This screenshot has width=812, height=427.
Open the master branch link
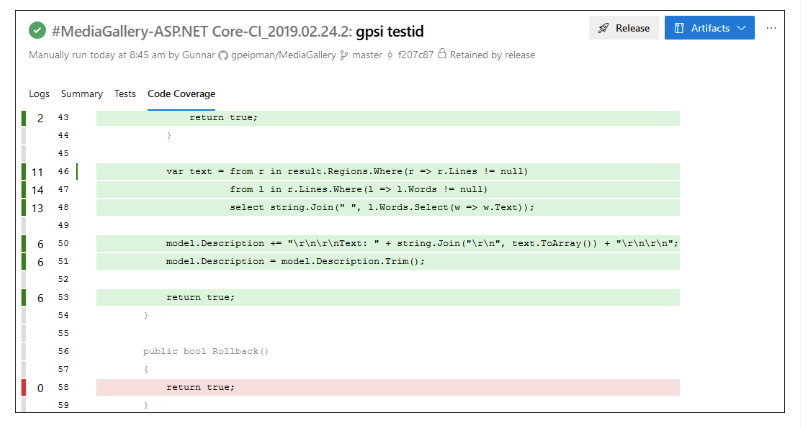pos(367,54)
